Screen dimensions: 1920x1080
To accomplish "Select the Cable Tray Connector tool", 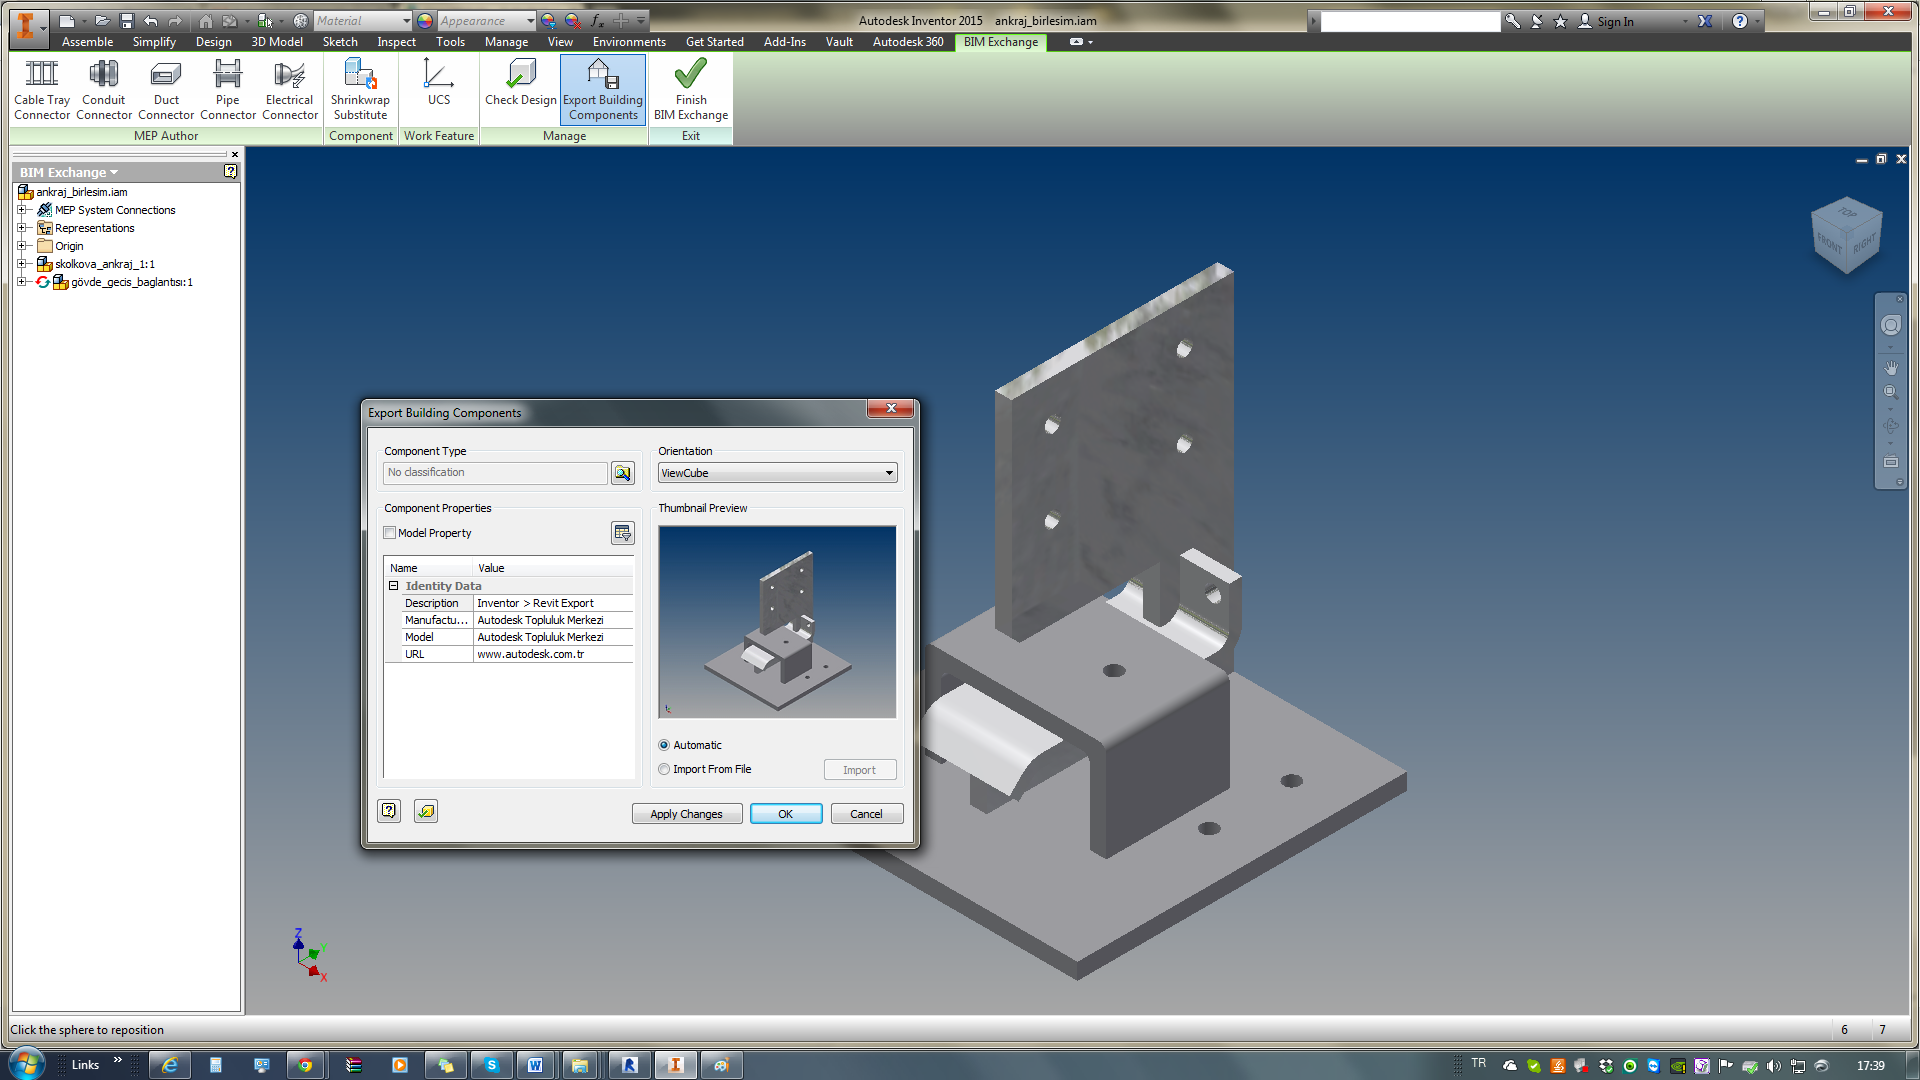I will click(x=42, y=90).
